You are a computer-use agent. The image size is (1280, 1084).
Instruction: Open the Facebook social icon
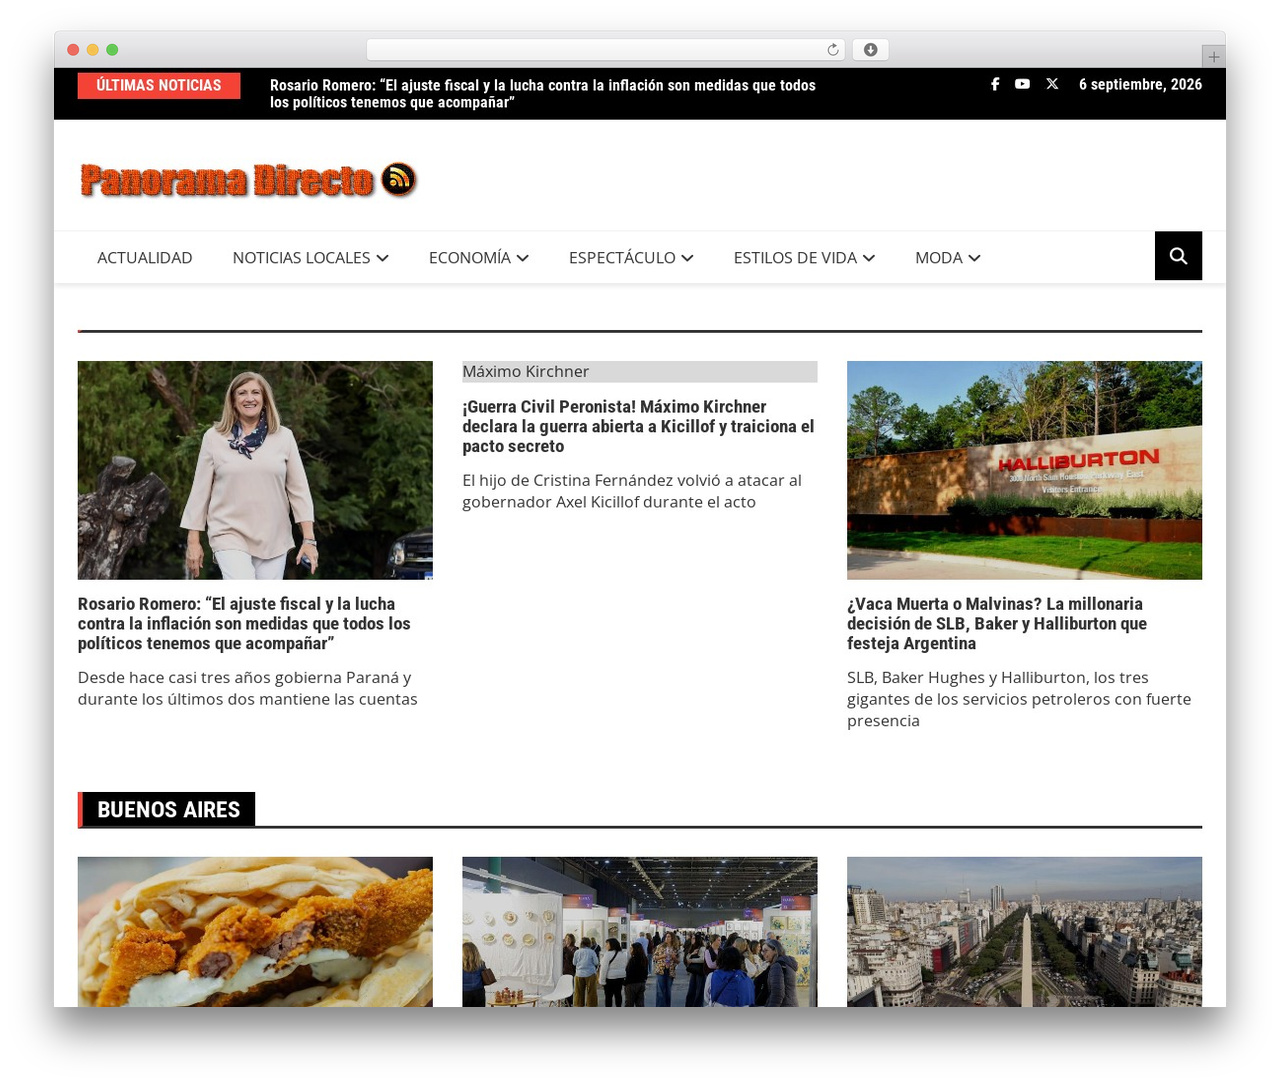995,84
